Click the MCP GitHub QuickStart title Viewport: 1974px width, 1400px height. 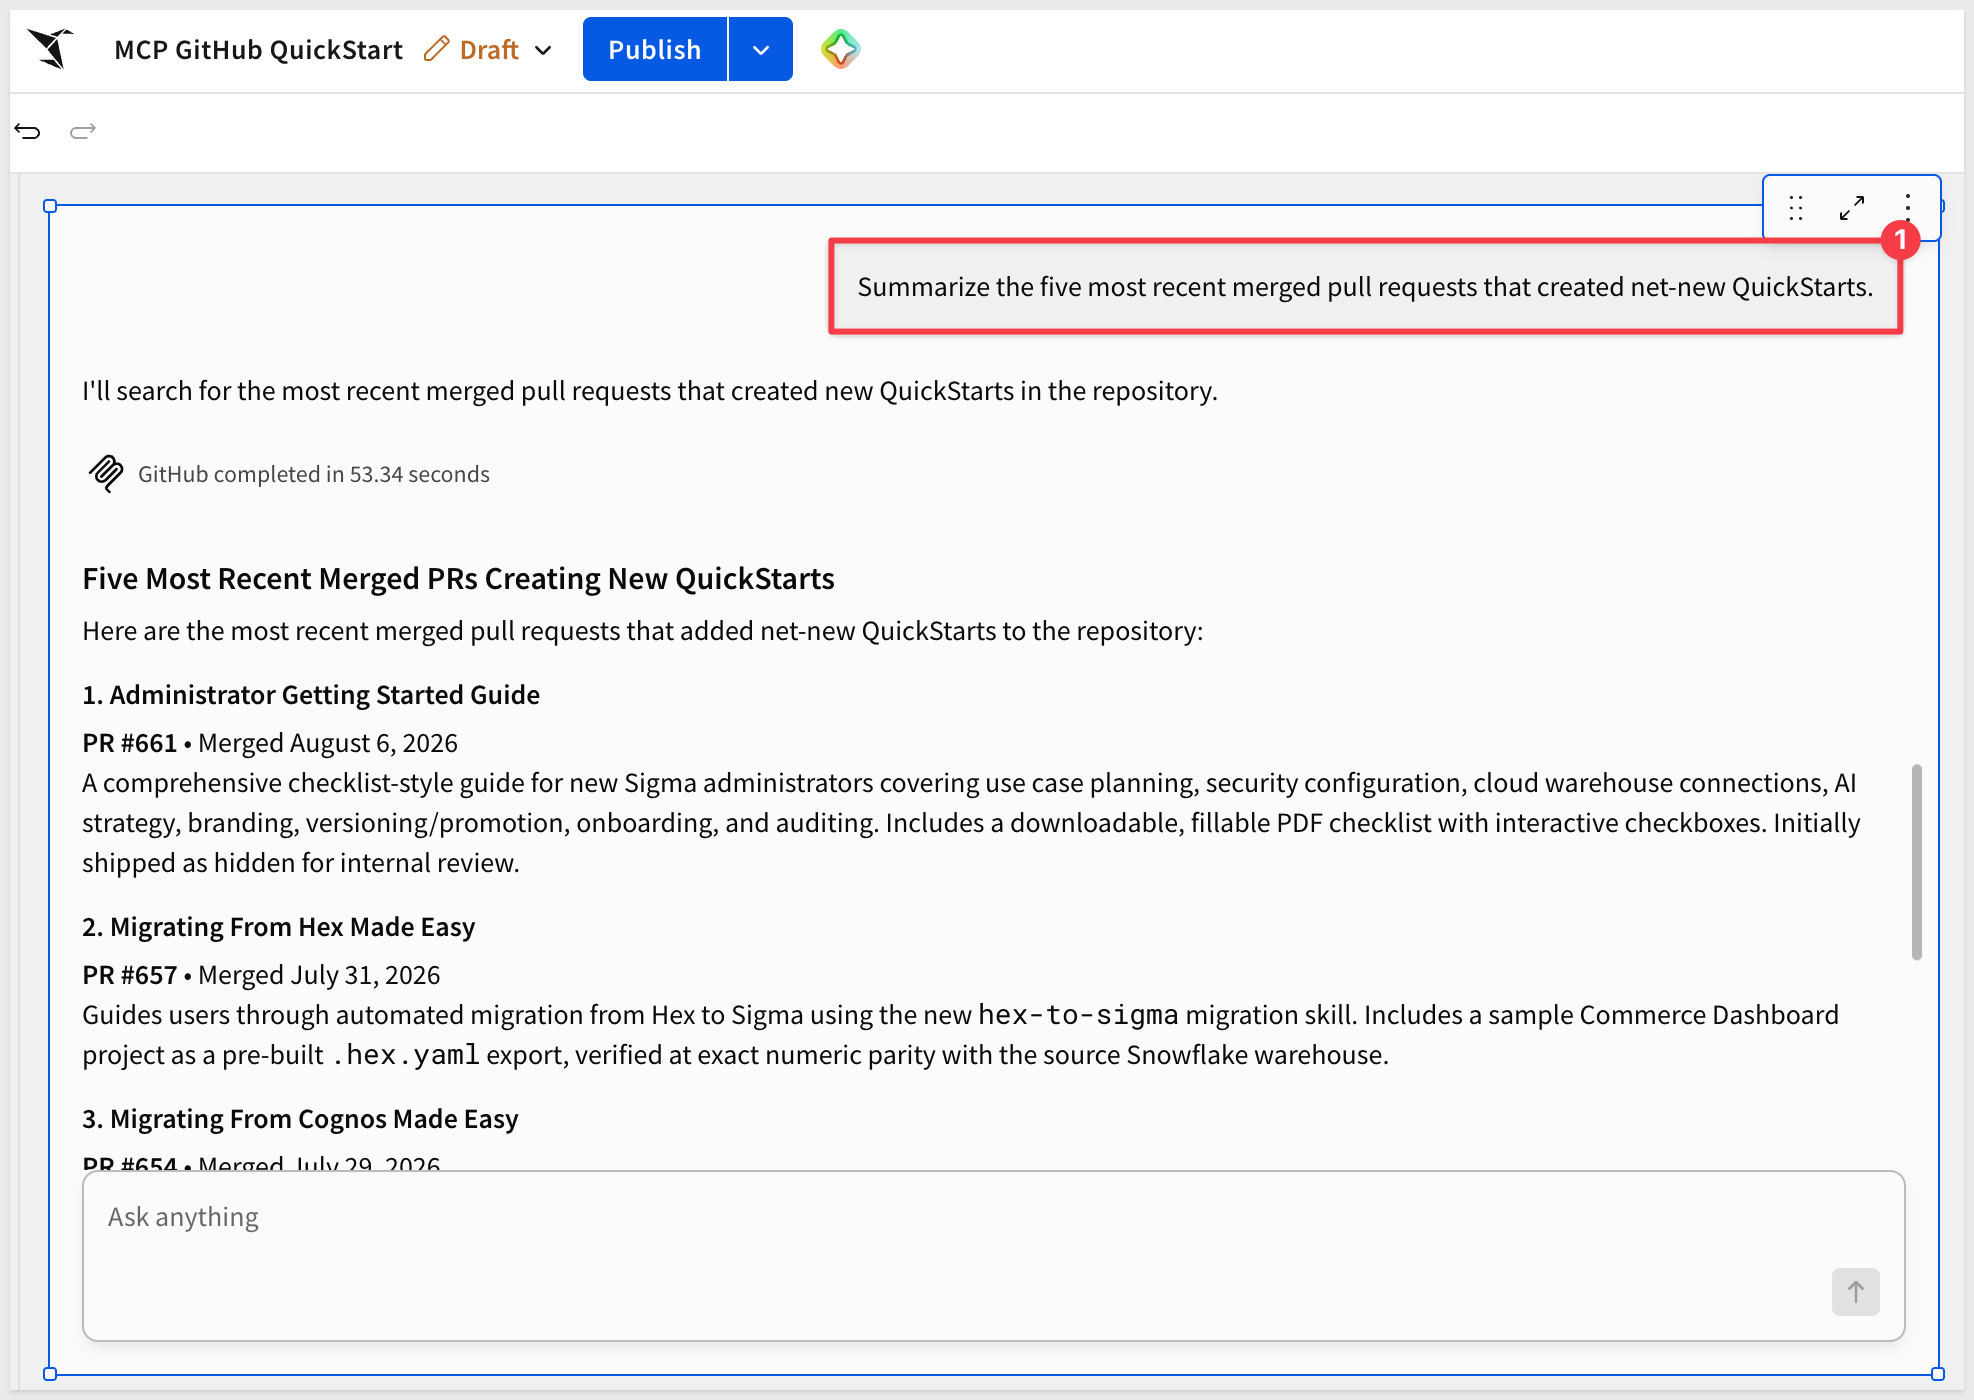pyautogui.click(x=259, y=50)
